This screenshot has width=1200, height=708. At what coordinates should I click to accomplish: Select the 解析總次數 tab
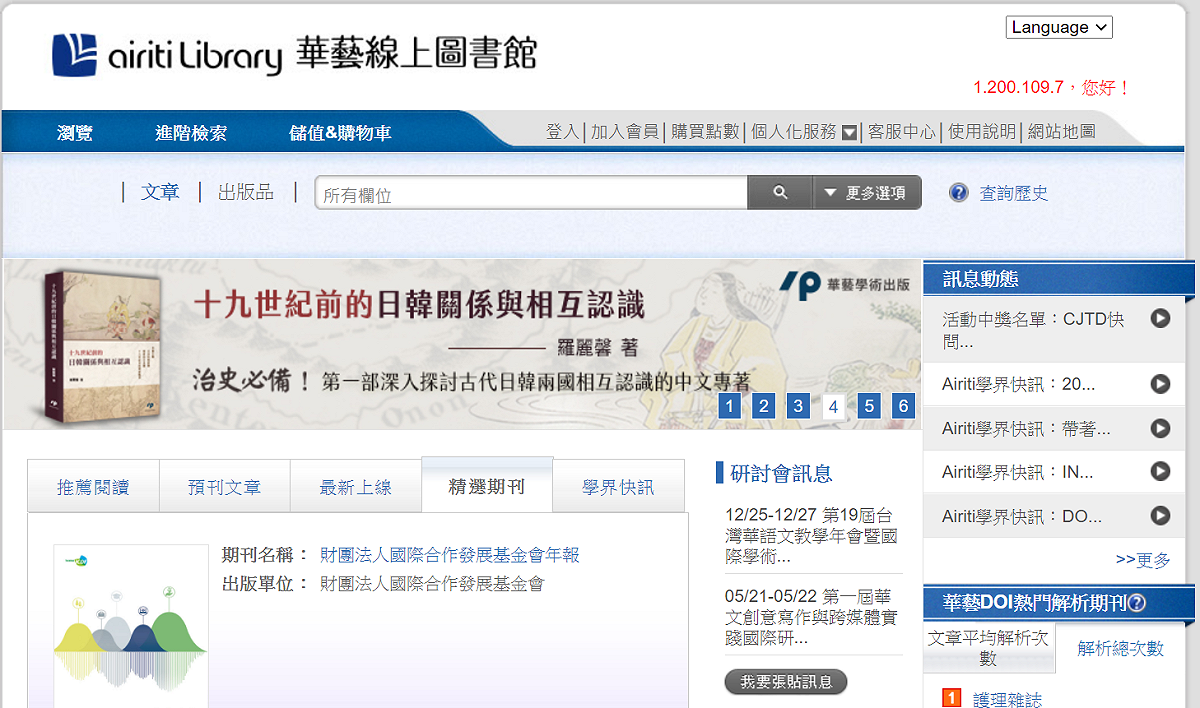tap(1121, 649)
